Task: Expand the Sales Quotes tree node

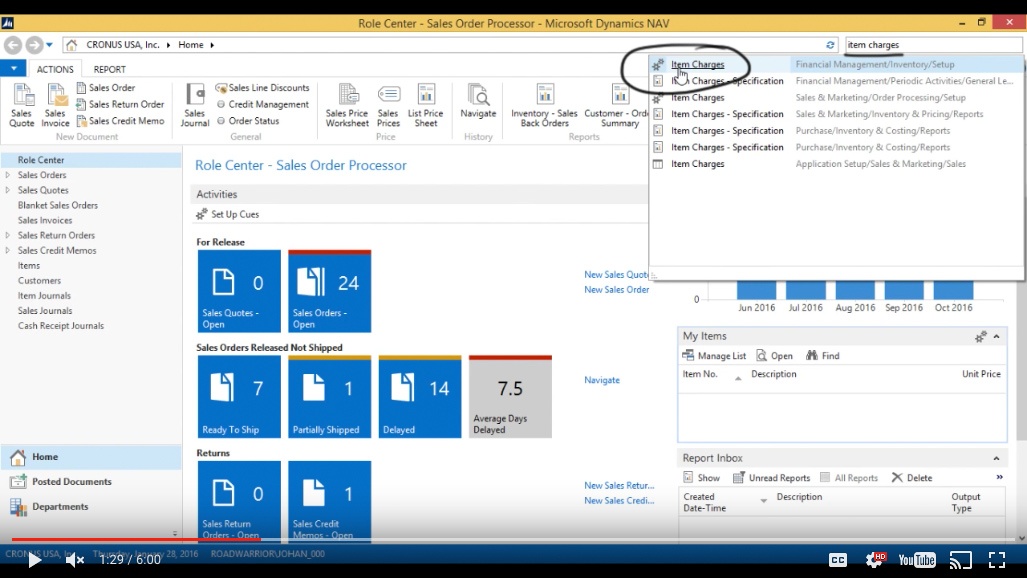Action: [8, 190]
